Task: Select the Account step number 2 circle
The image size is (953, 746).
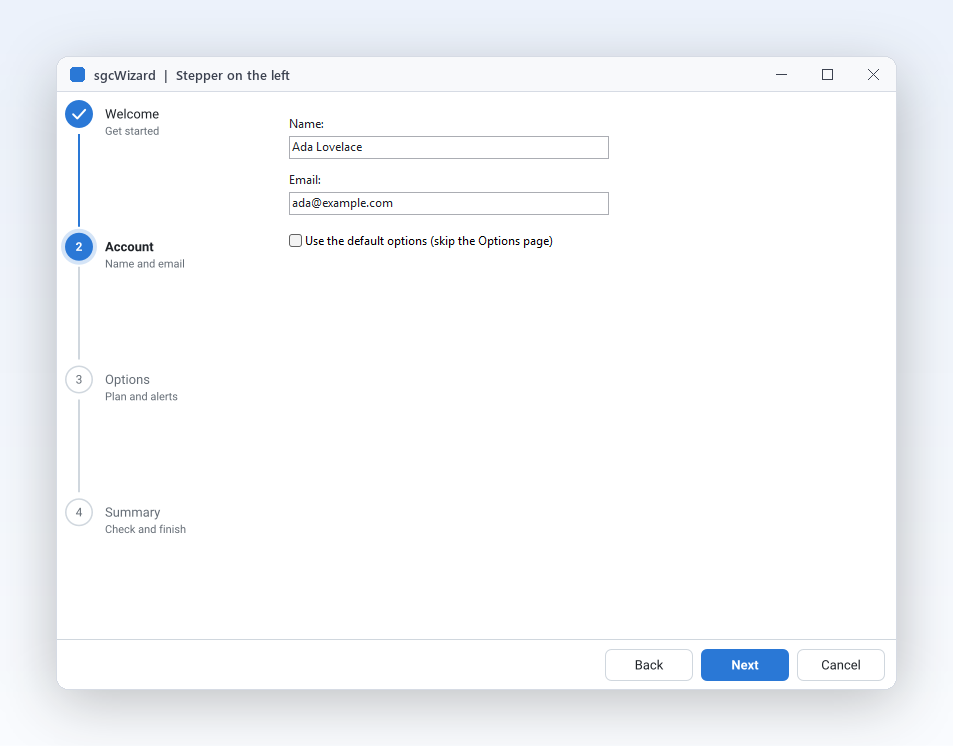Action: click(79, 247)
